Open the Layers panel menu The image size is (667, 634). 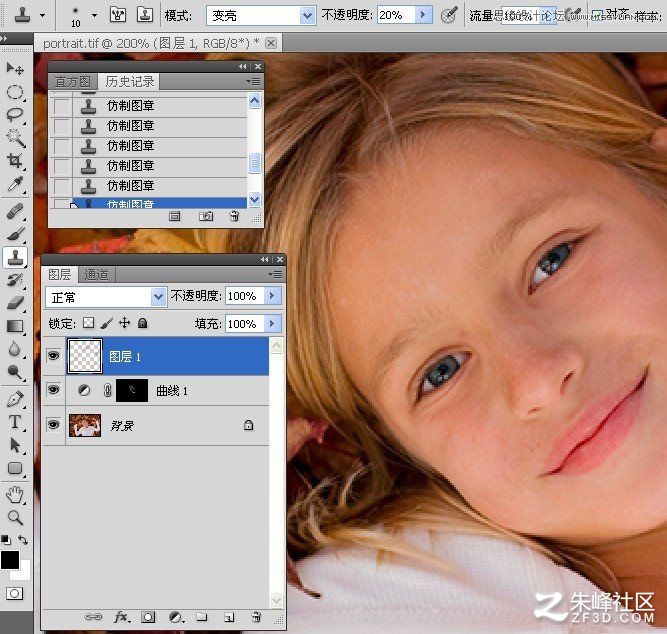pos(276,274)
